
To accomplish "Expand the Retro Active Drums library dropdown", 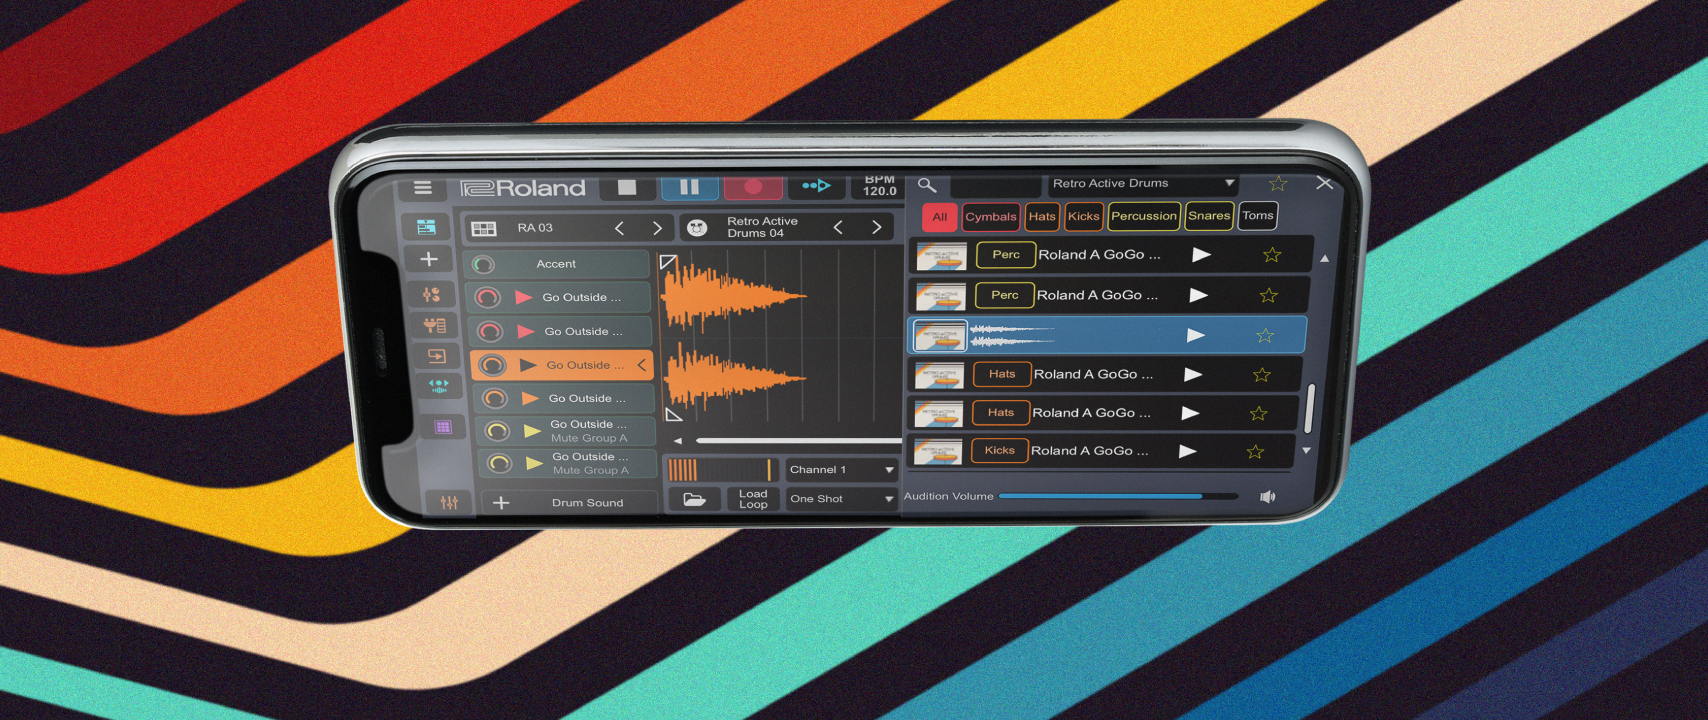I will (x=1143, y=184).
